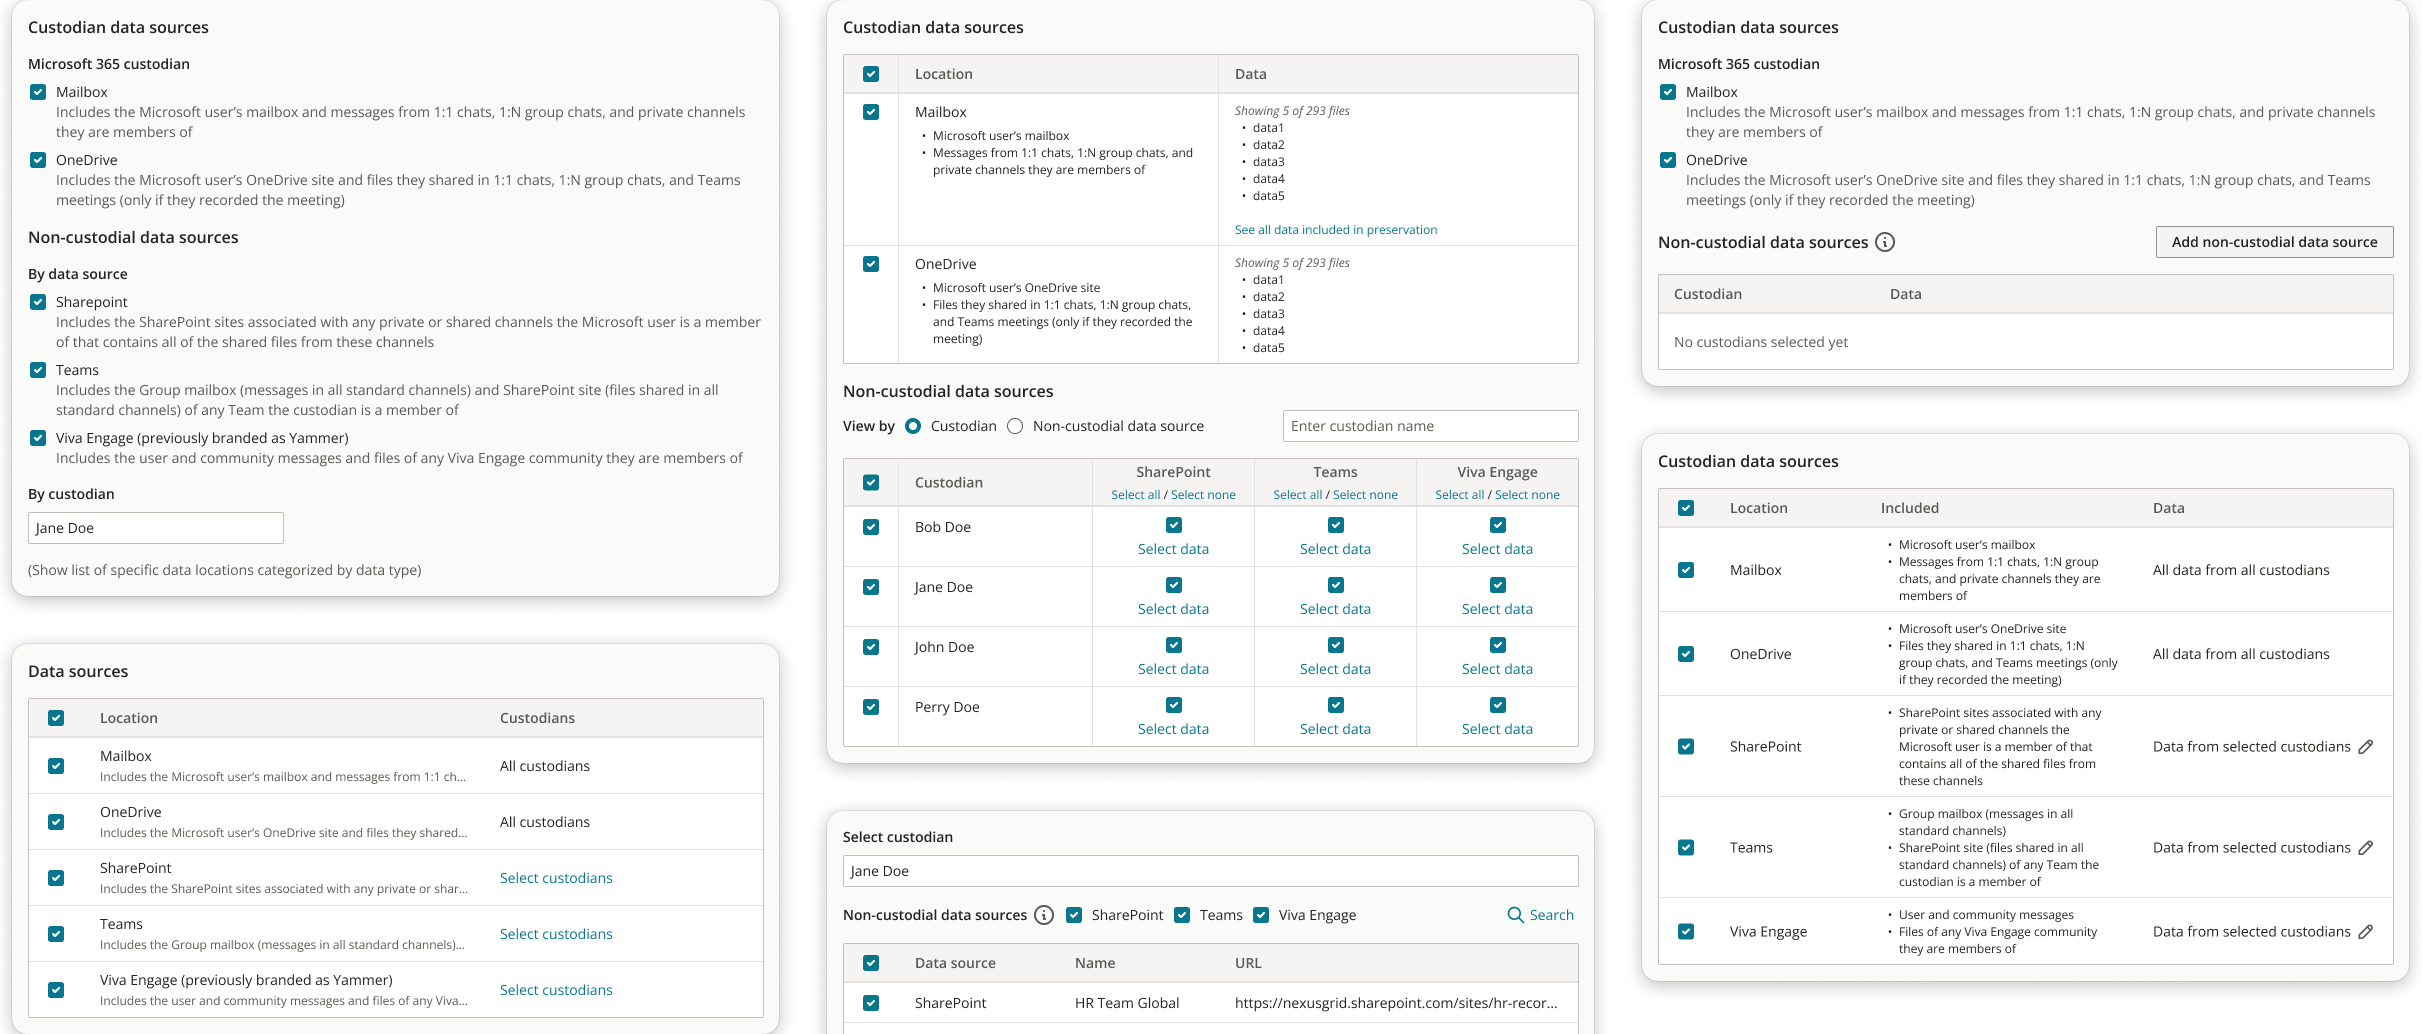
Task: Click the Enter custodian name search field
Action: [1430, 426]
